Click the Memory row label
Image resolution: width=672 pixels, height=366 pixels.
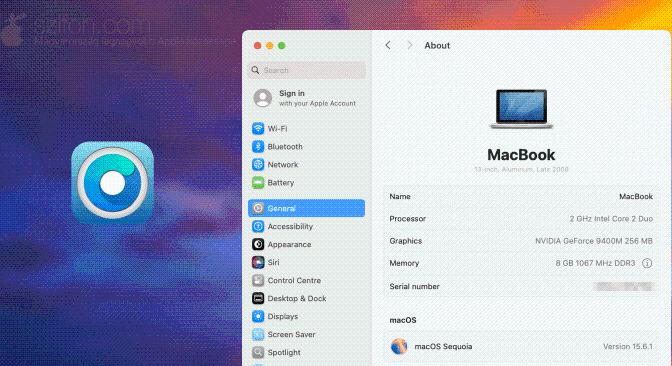(404, 263)
